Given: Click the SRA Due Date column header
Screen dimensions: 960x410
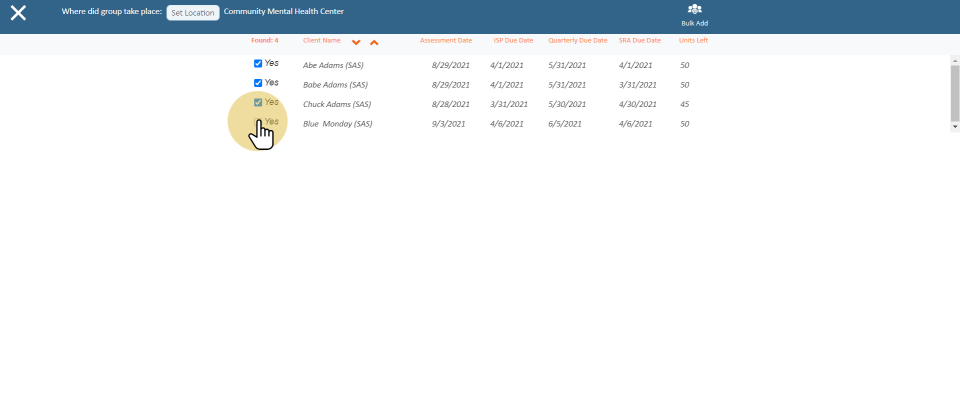Looking at the screenshot, I should [x=640, y=41].
